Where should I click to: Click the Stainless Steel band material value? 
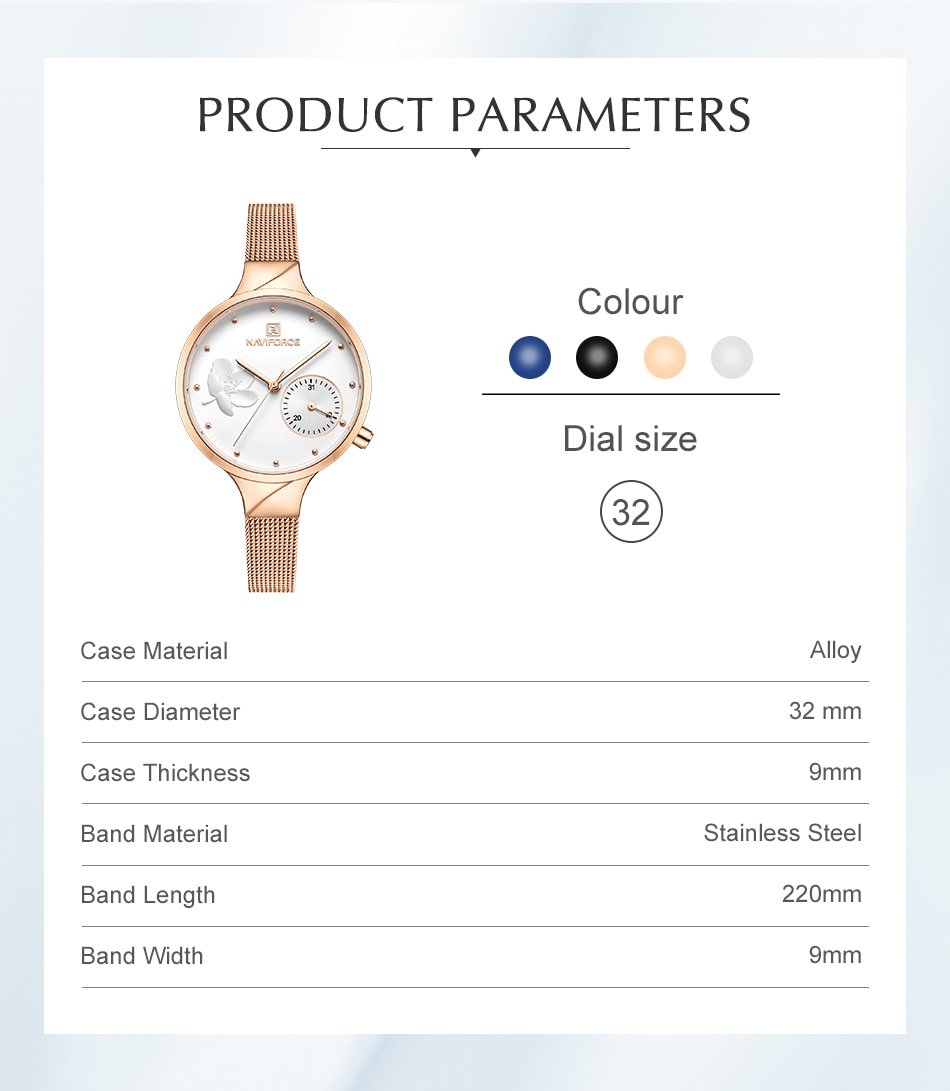[782, 833]
